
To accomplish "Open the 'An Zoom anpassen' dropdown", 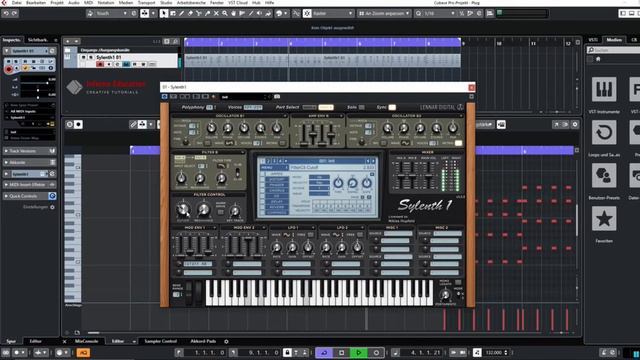I will coord(384,13).
